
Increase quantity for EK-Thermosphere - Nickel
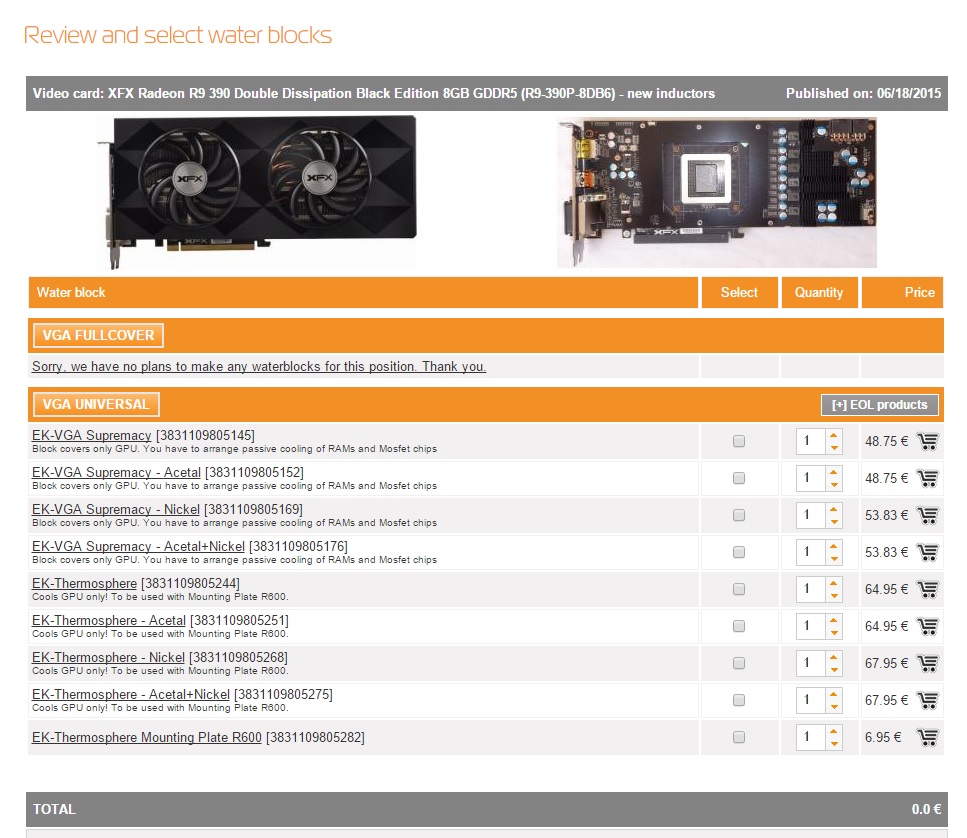click(x=834, y=657)
